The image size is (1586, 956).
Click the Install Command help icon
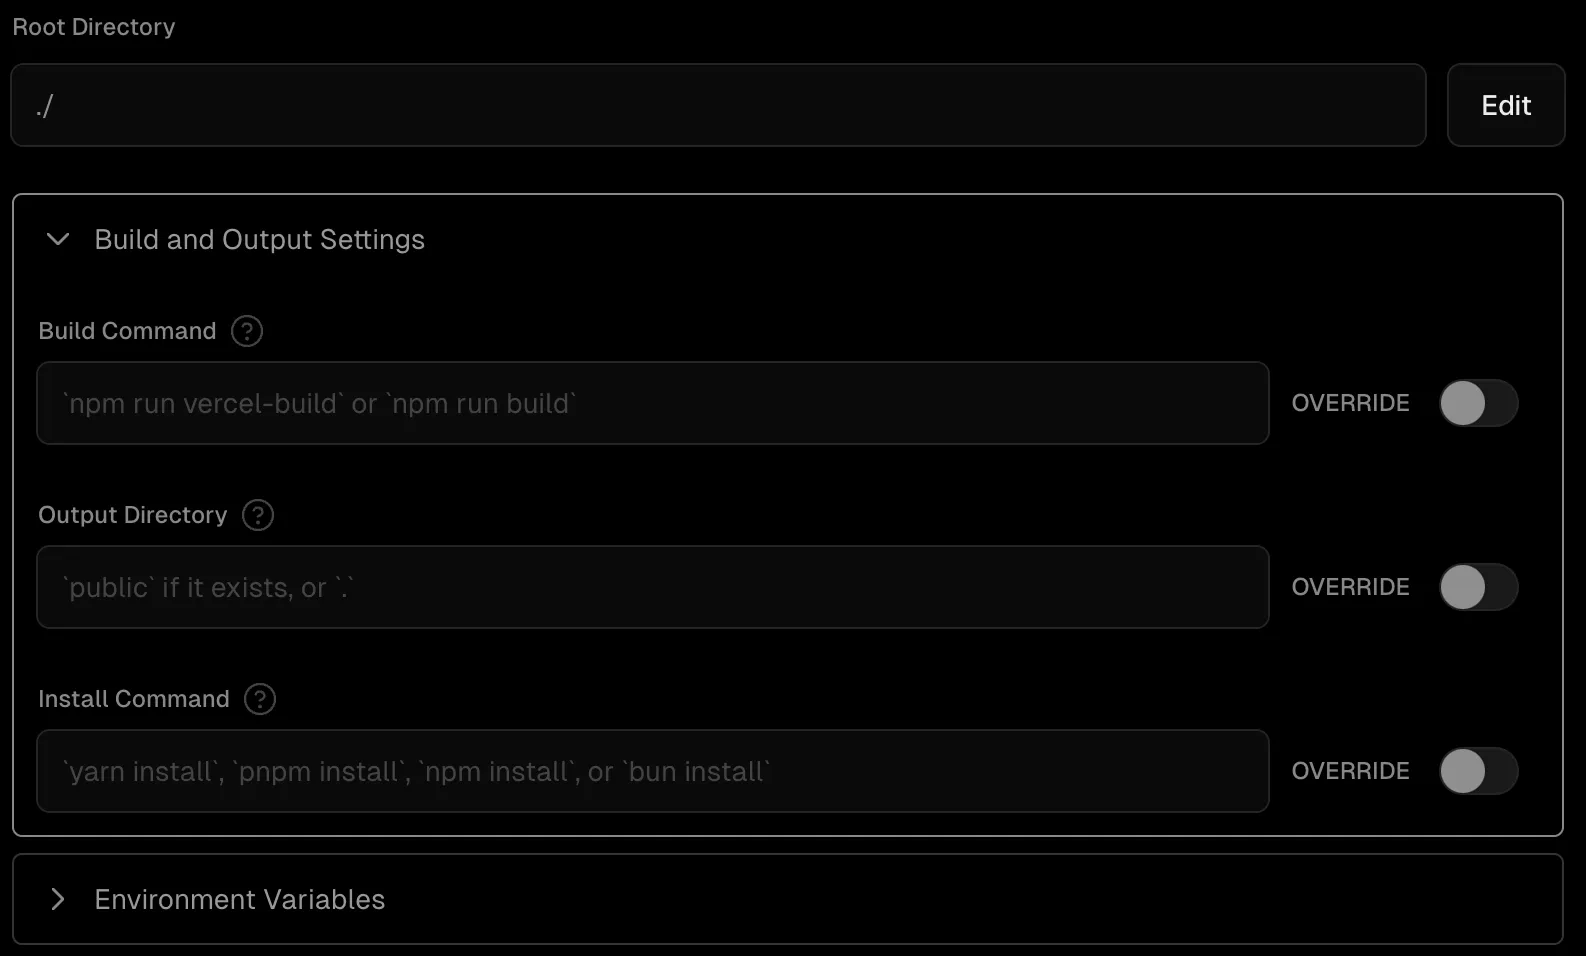260,699
